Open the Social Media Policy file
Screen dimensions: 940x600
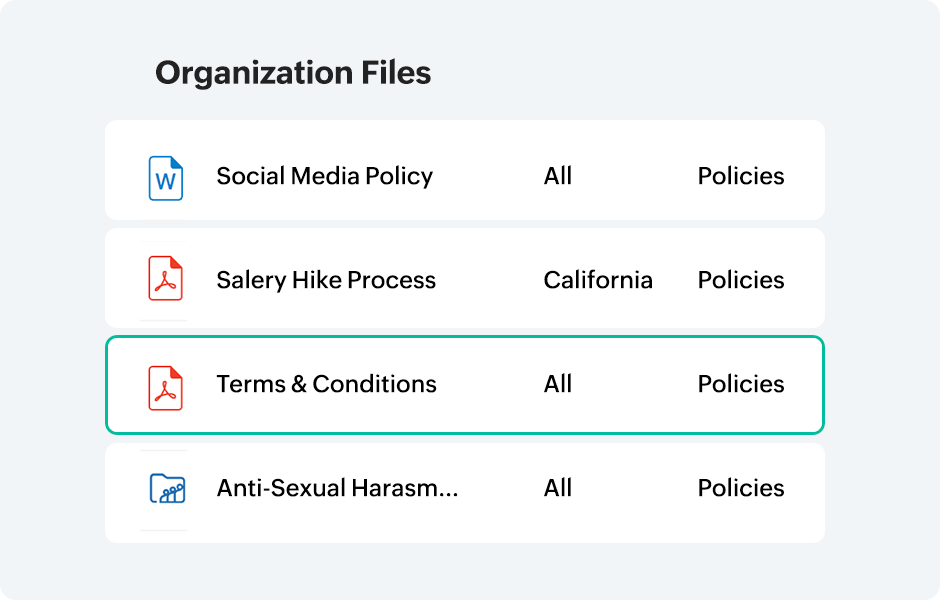pos(324,176)
